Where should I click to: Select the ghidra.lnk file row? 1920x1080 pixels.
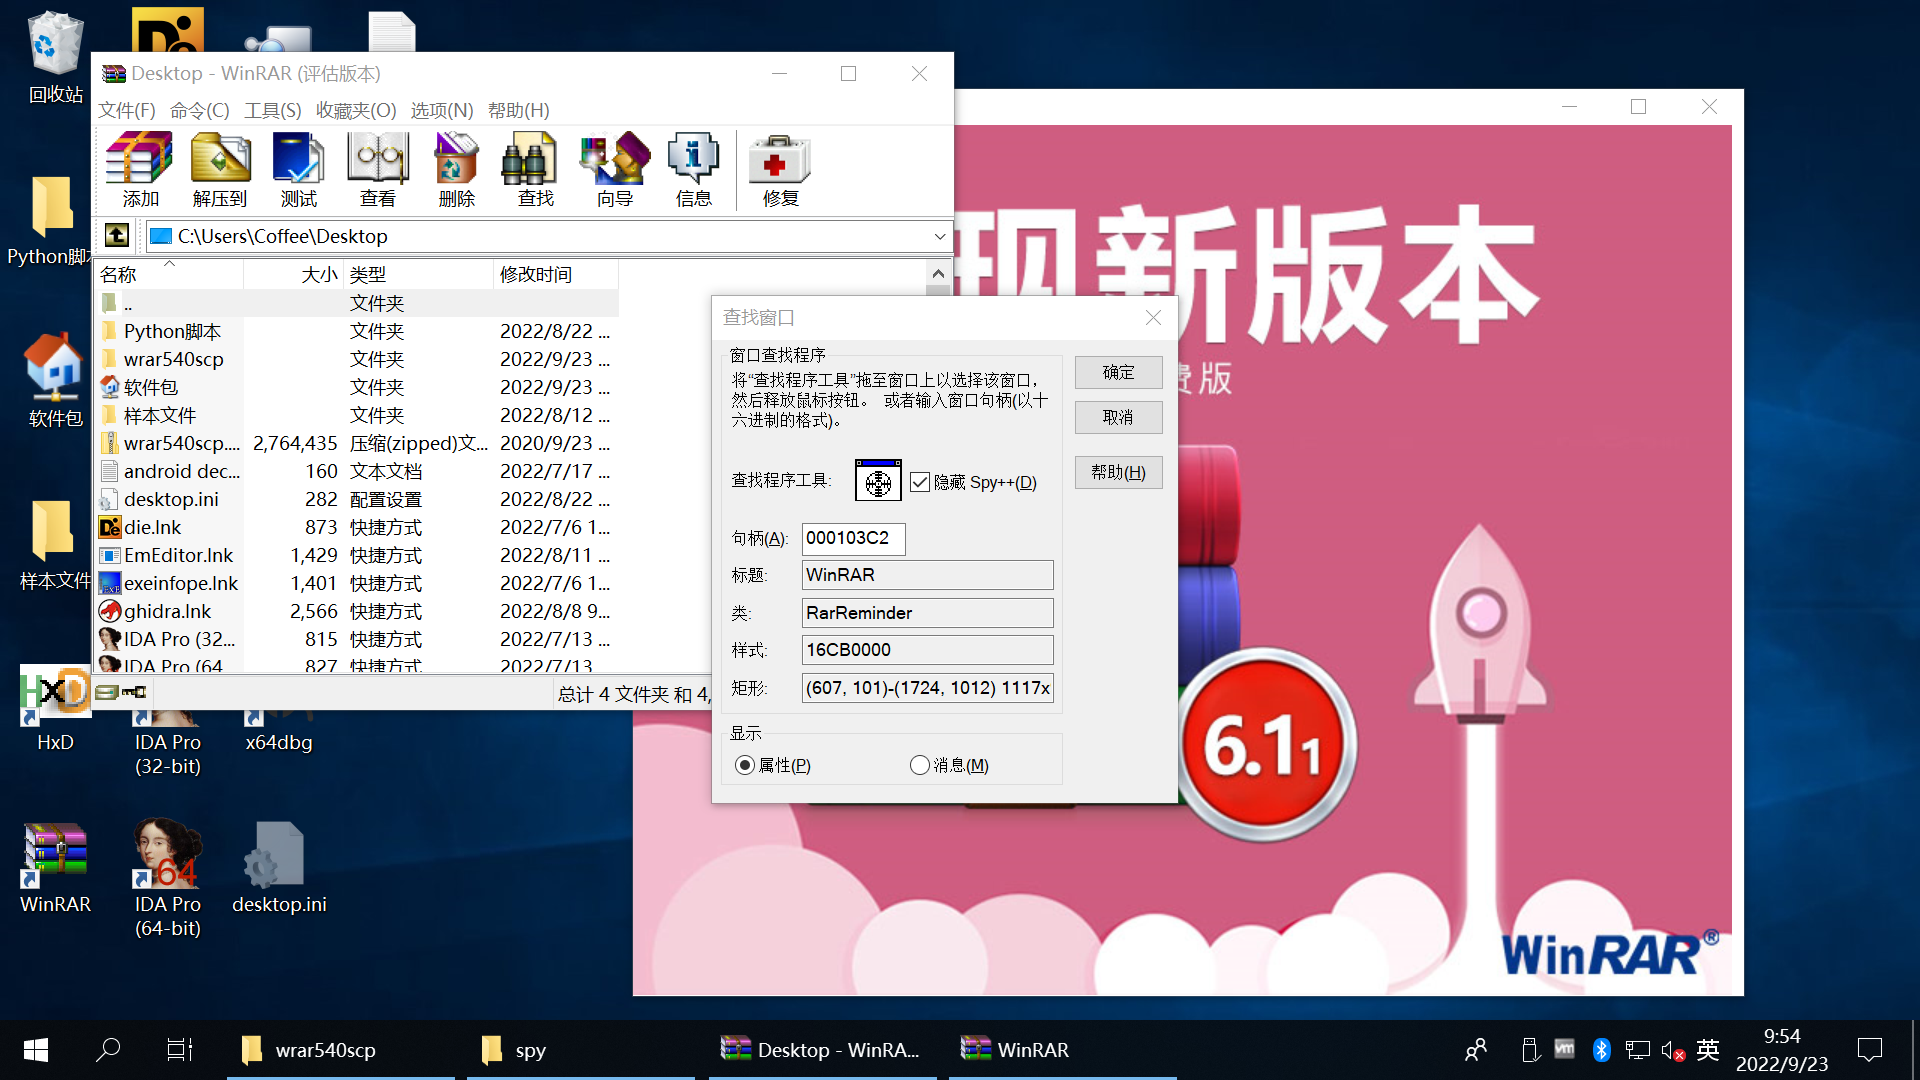click(x=357, y=611)
